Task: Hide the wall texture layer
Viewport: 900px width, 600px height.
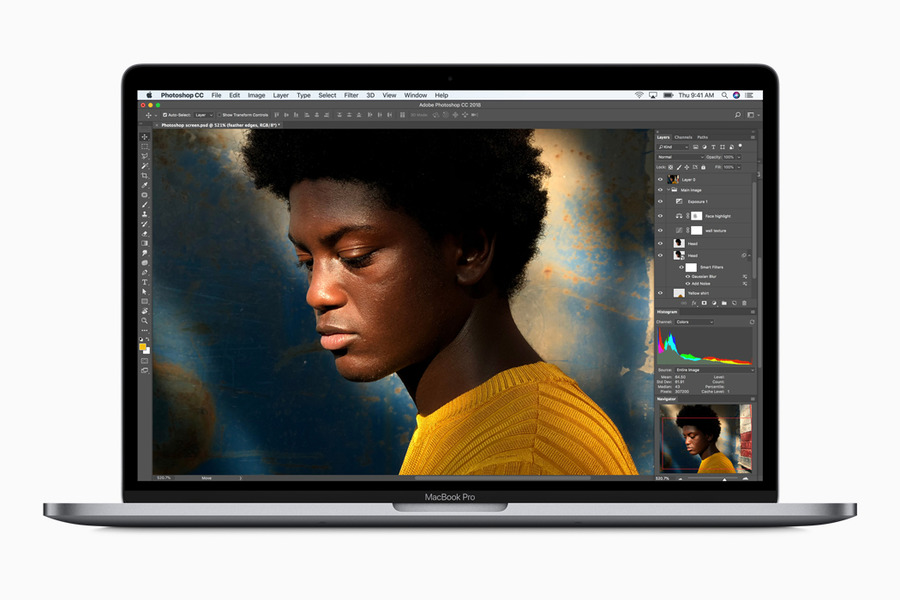Action: click(x=660, y=230)
